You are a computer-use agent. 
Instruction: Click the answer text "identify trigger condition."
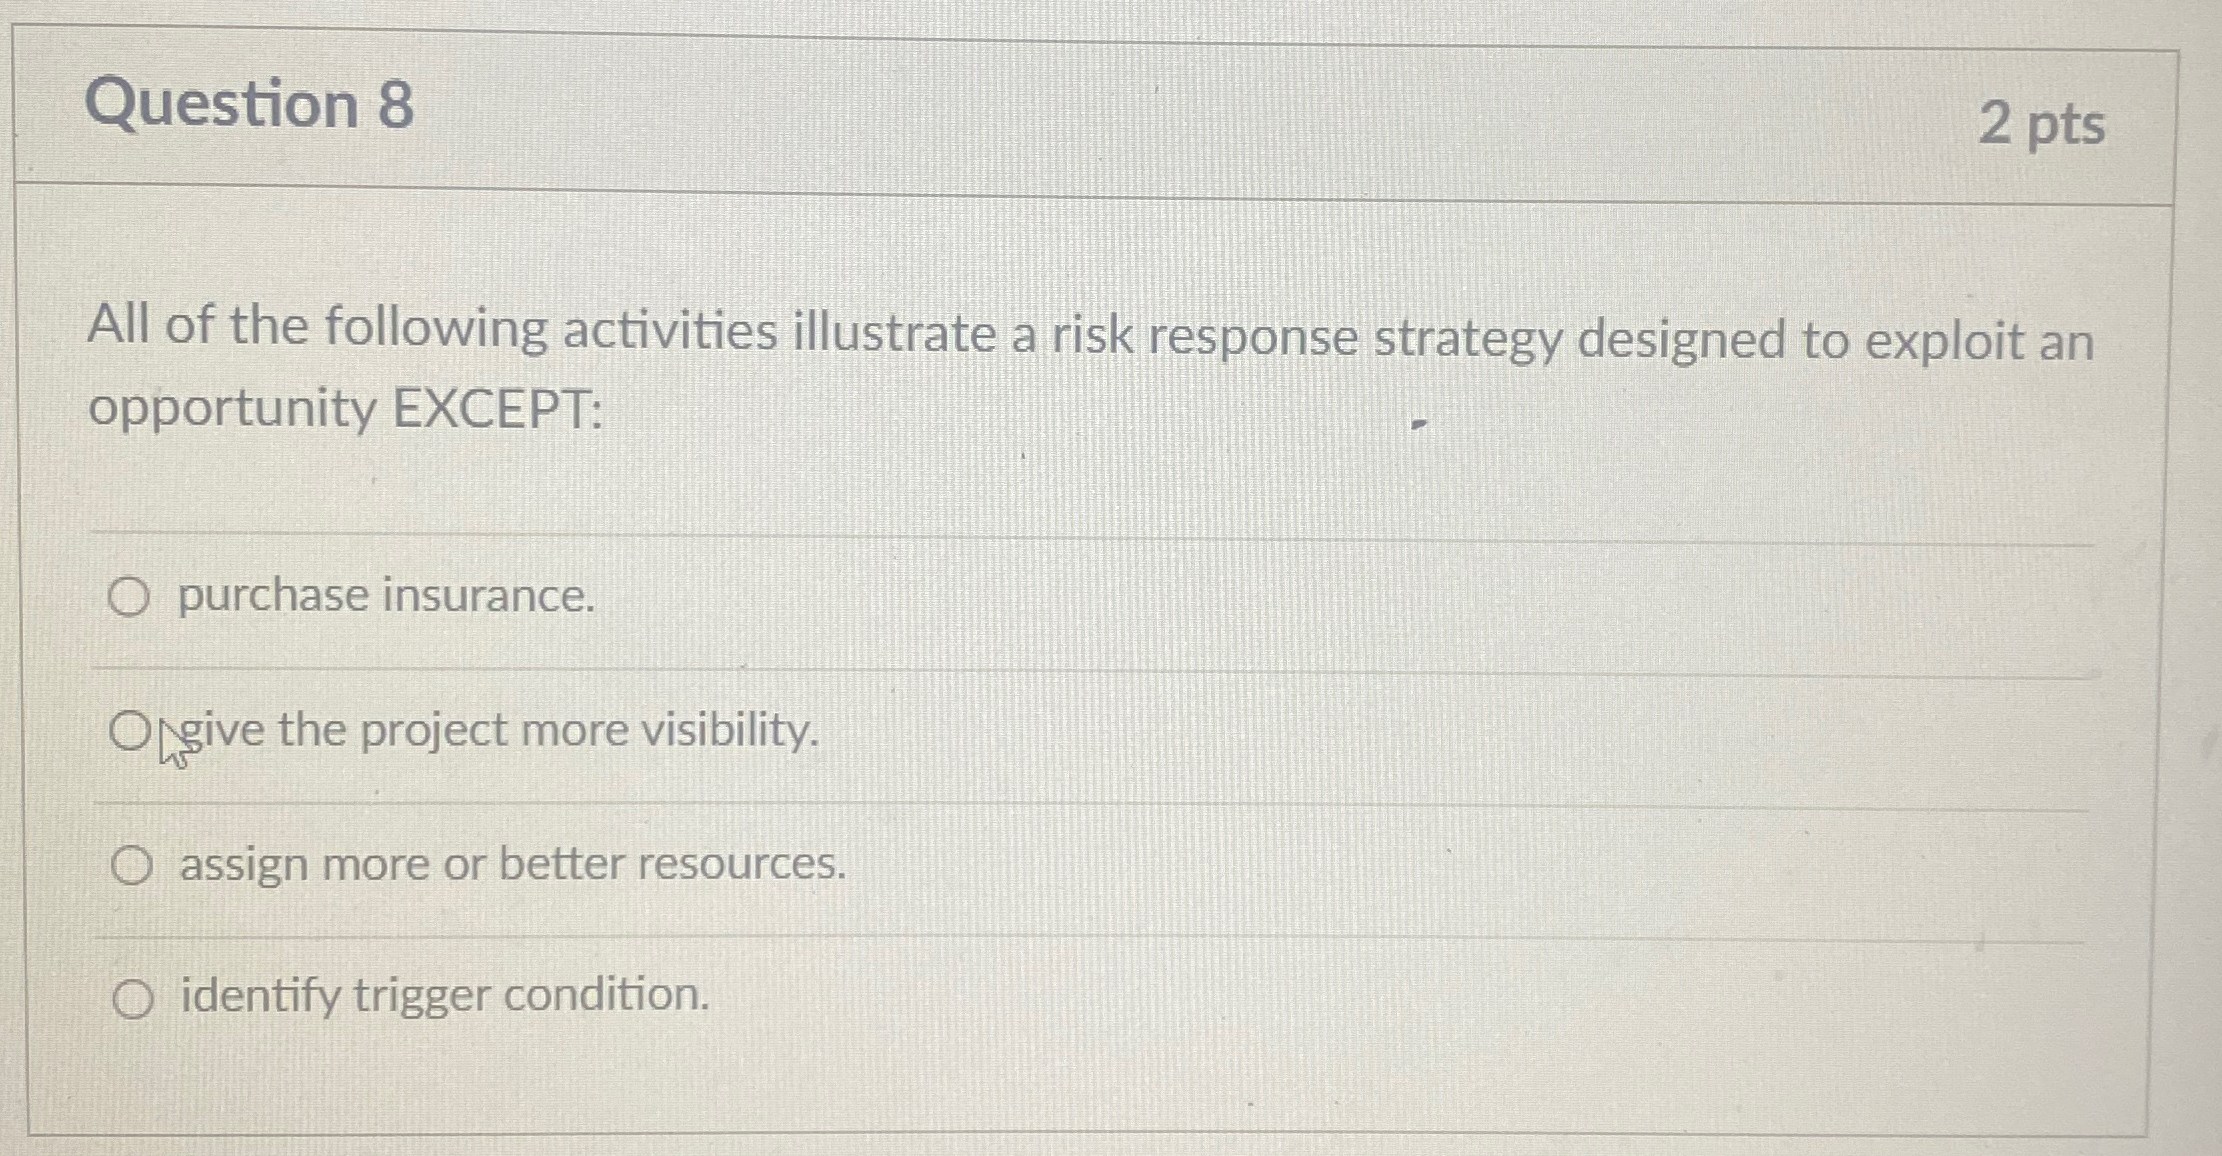(x=443, y=997)
